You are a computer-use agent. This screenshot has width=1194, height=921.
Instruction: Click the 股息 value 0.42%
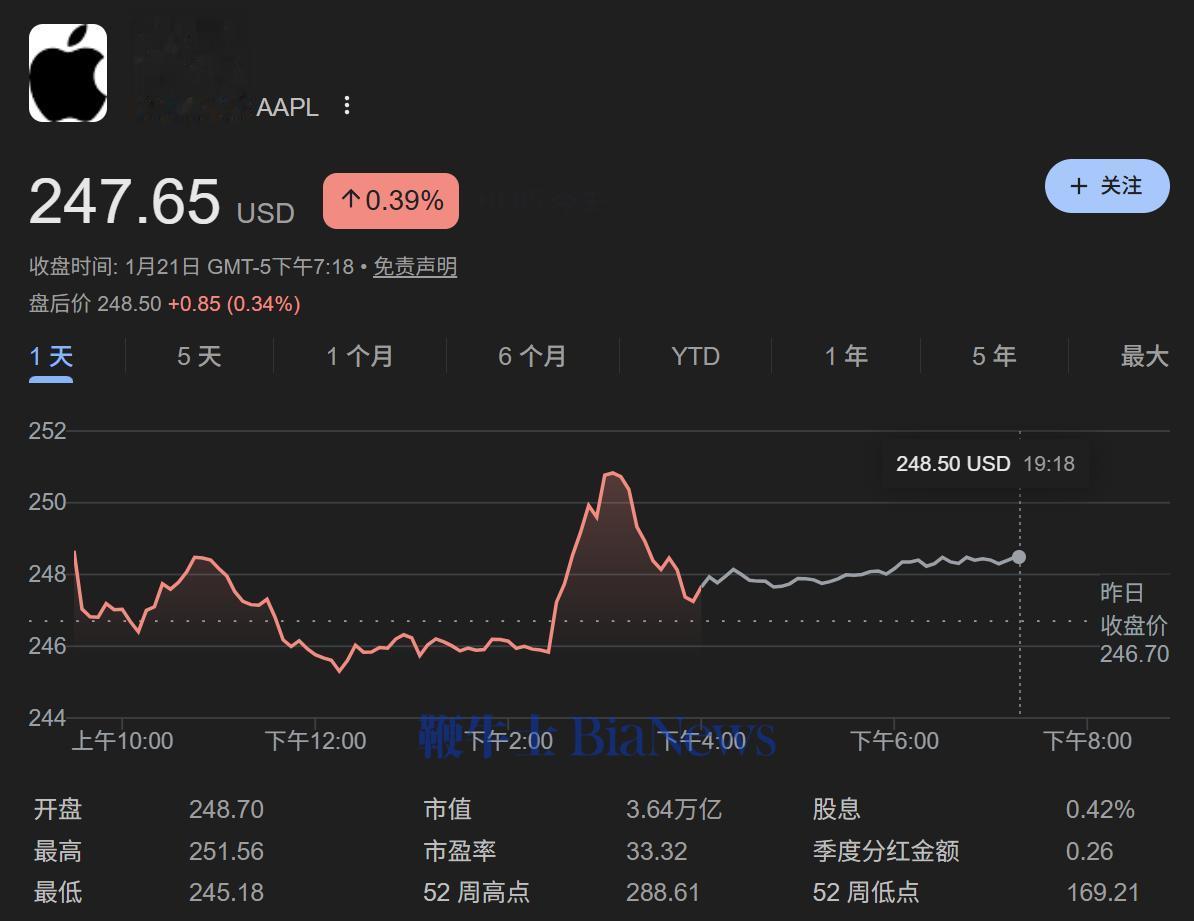point(1100,809)
